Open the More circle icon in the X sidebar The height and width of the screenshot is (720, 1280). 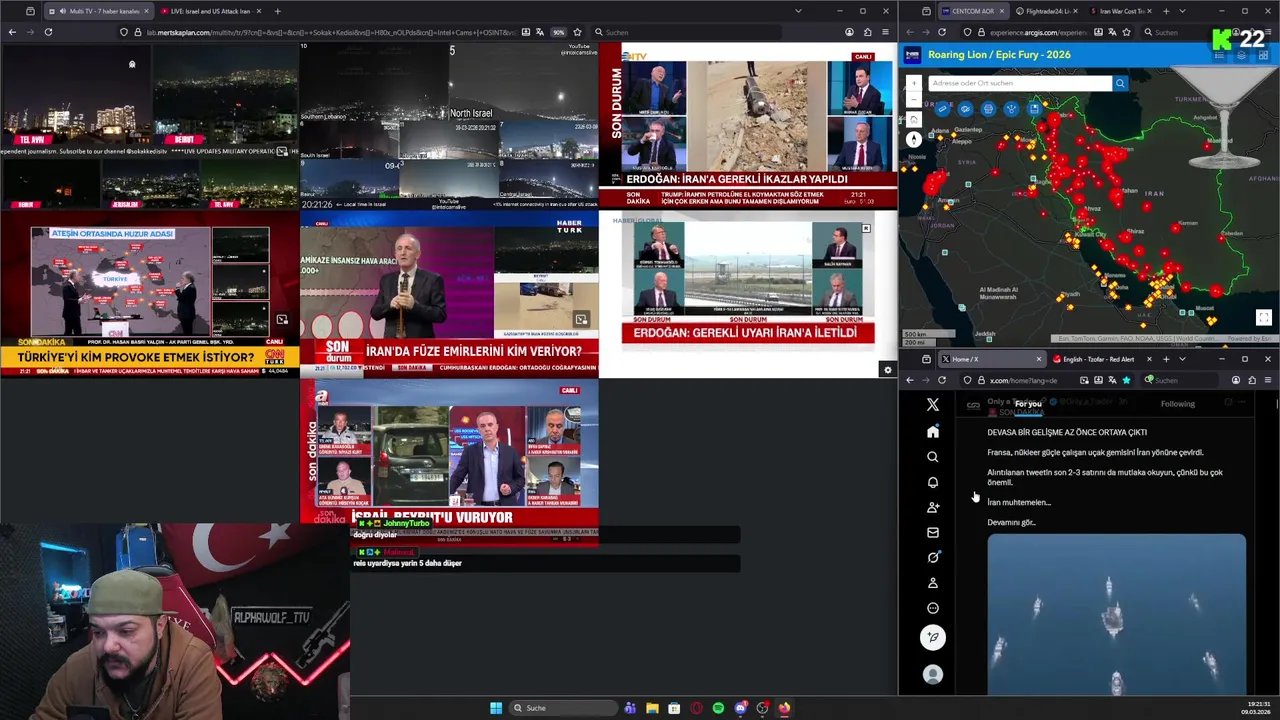(x=933, y=608)
